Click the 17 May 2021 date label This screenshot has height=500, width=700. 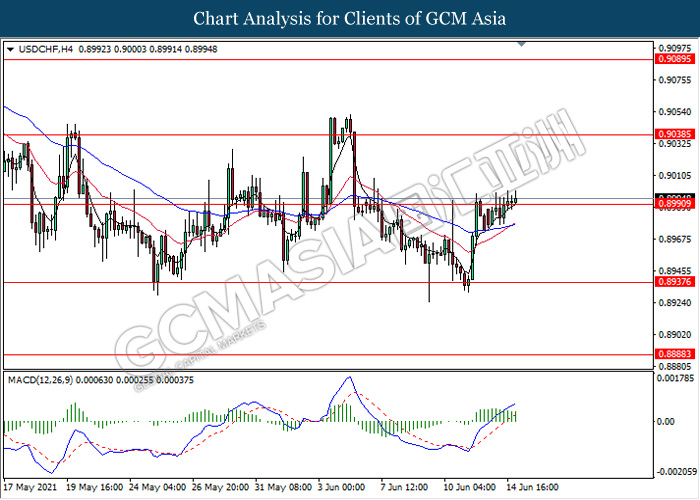point(30,487)
